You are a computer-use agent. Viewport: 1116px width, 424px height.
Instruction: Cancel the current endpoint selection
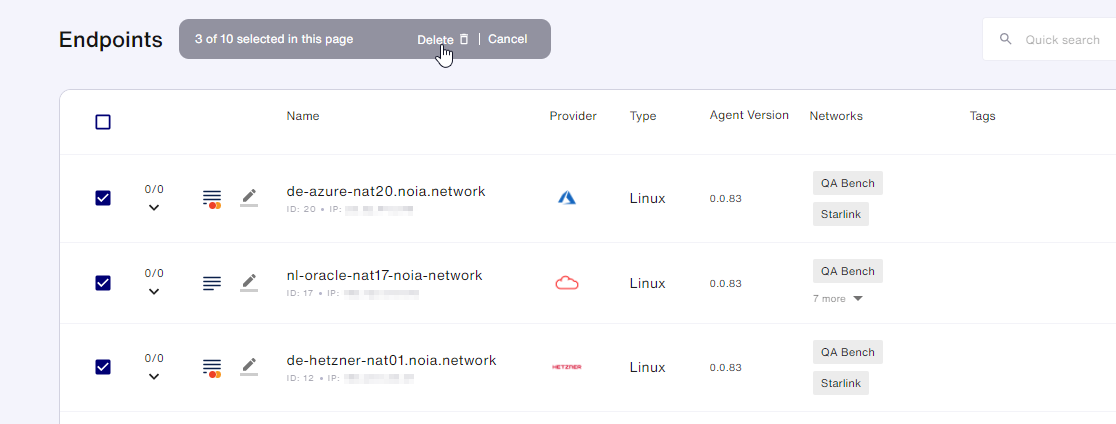click(507, 39)
